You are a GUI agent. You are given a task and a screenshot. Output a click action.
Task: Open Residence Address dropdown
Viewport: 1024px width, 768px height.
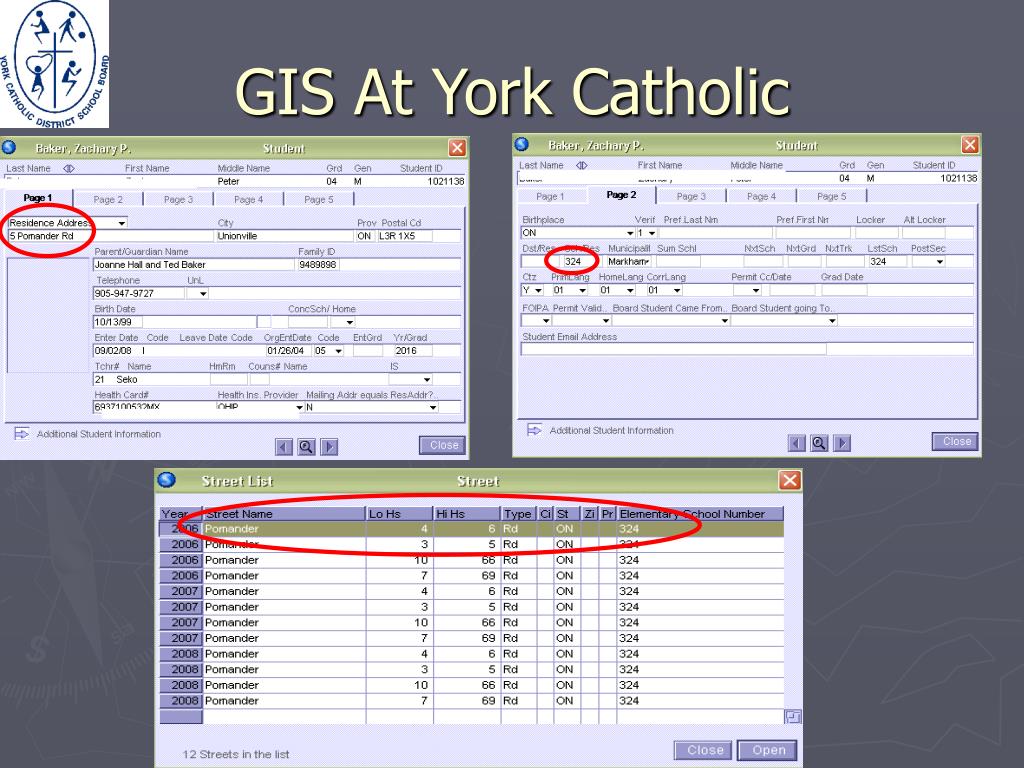click(121, 223)
